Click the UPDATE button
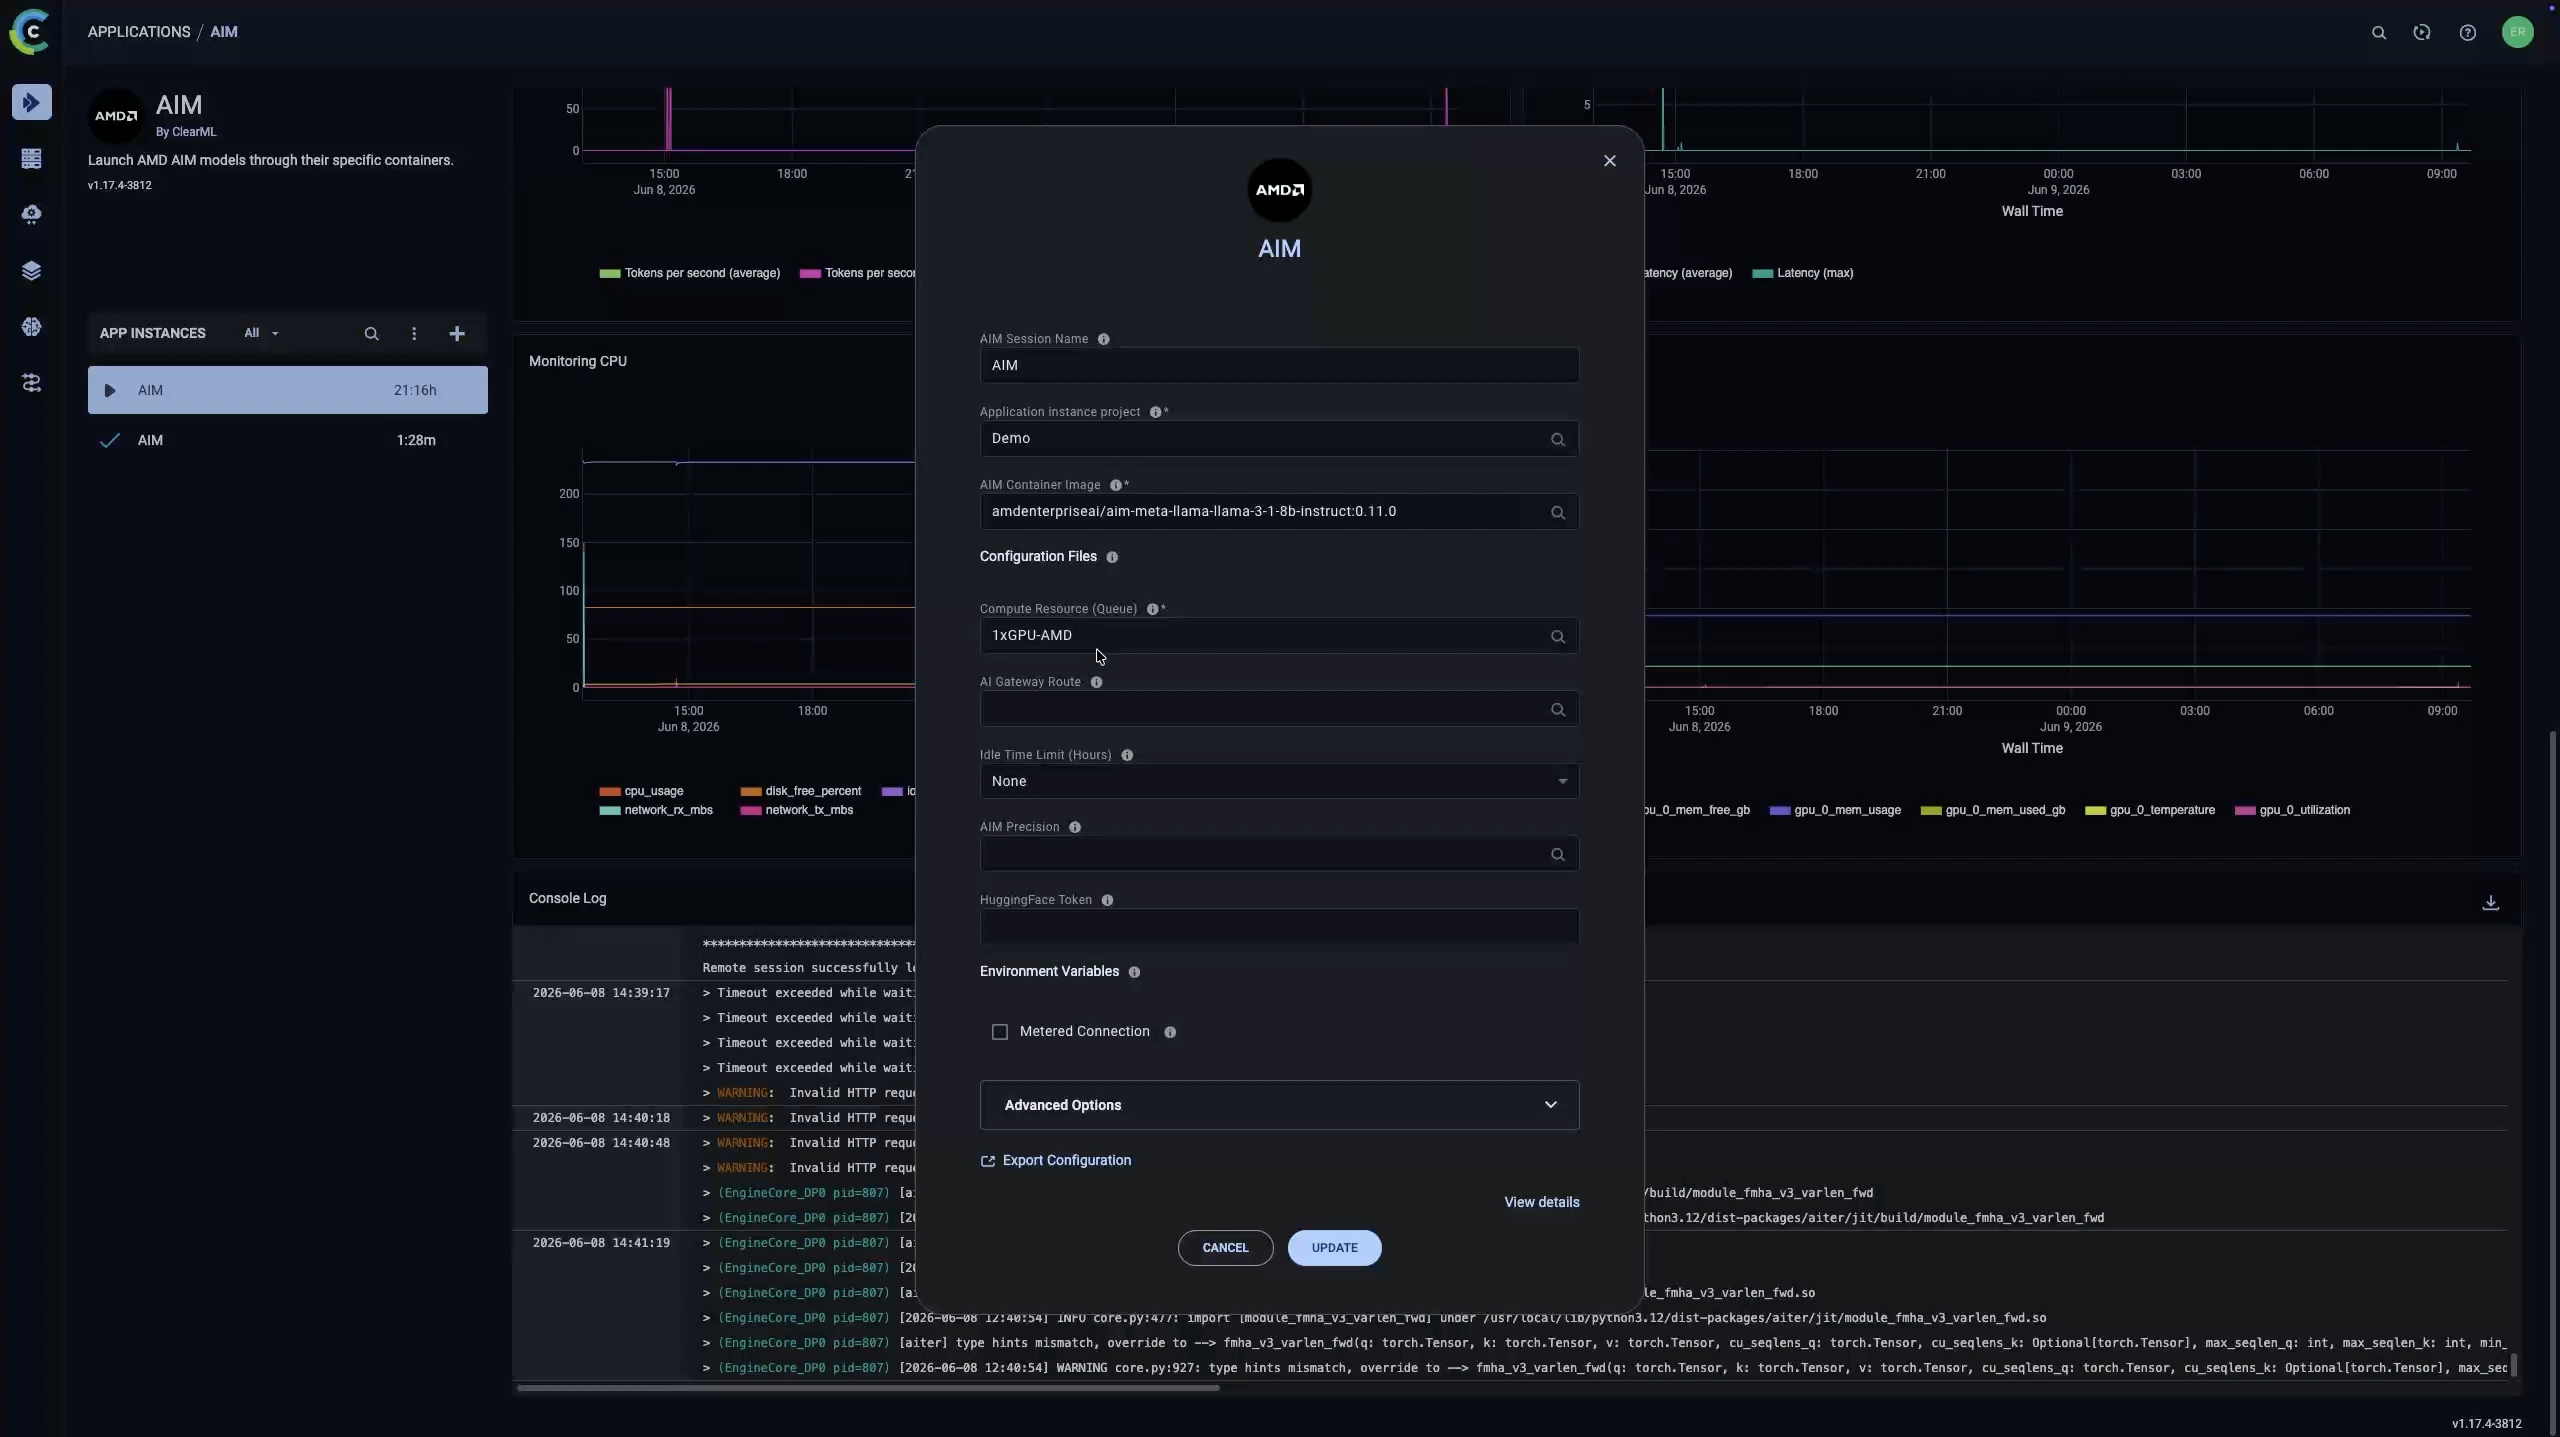 point(1334,1248)
